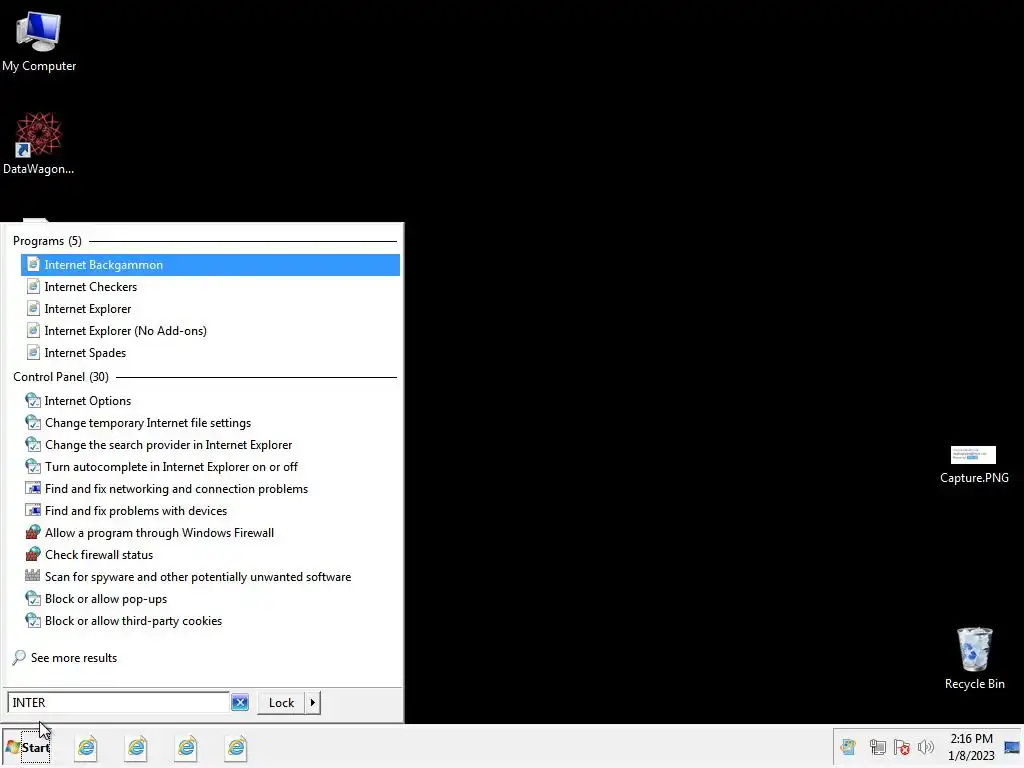Open the My Computer desktop icon
This screenshot has height=768, width=1024.
pos(39,42)
